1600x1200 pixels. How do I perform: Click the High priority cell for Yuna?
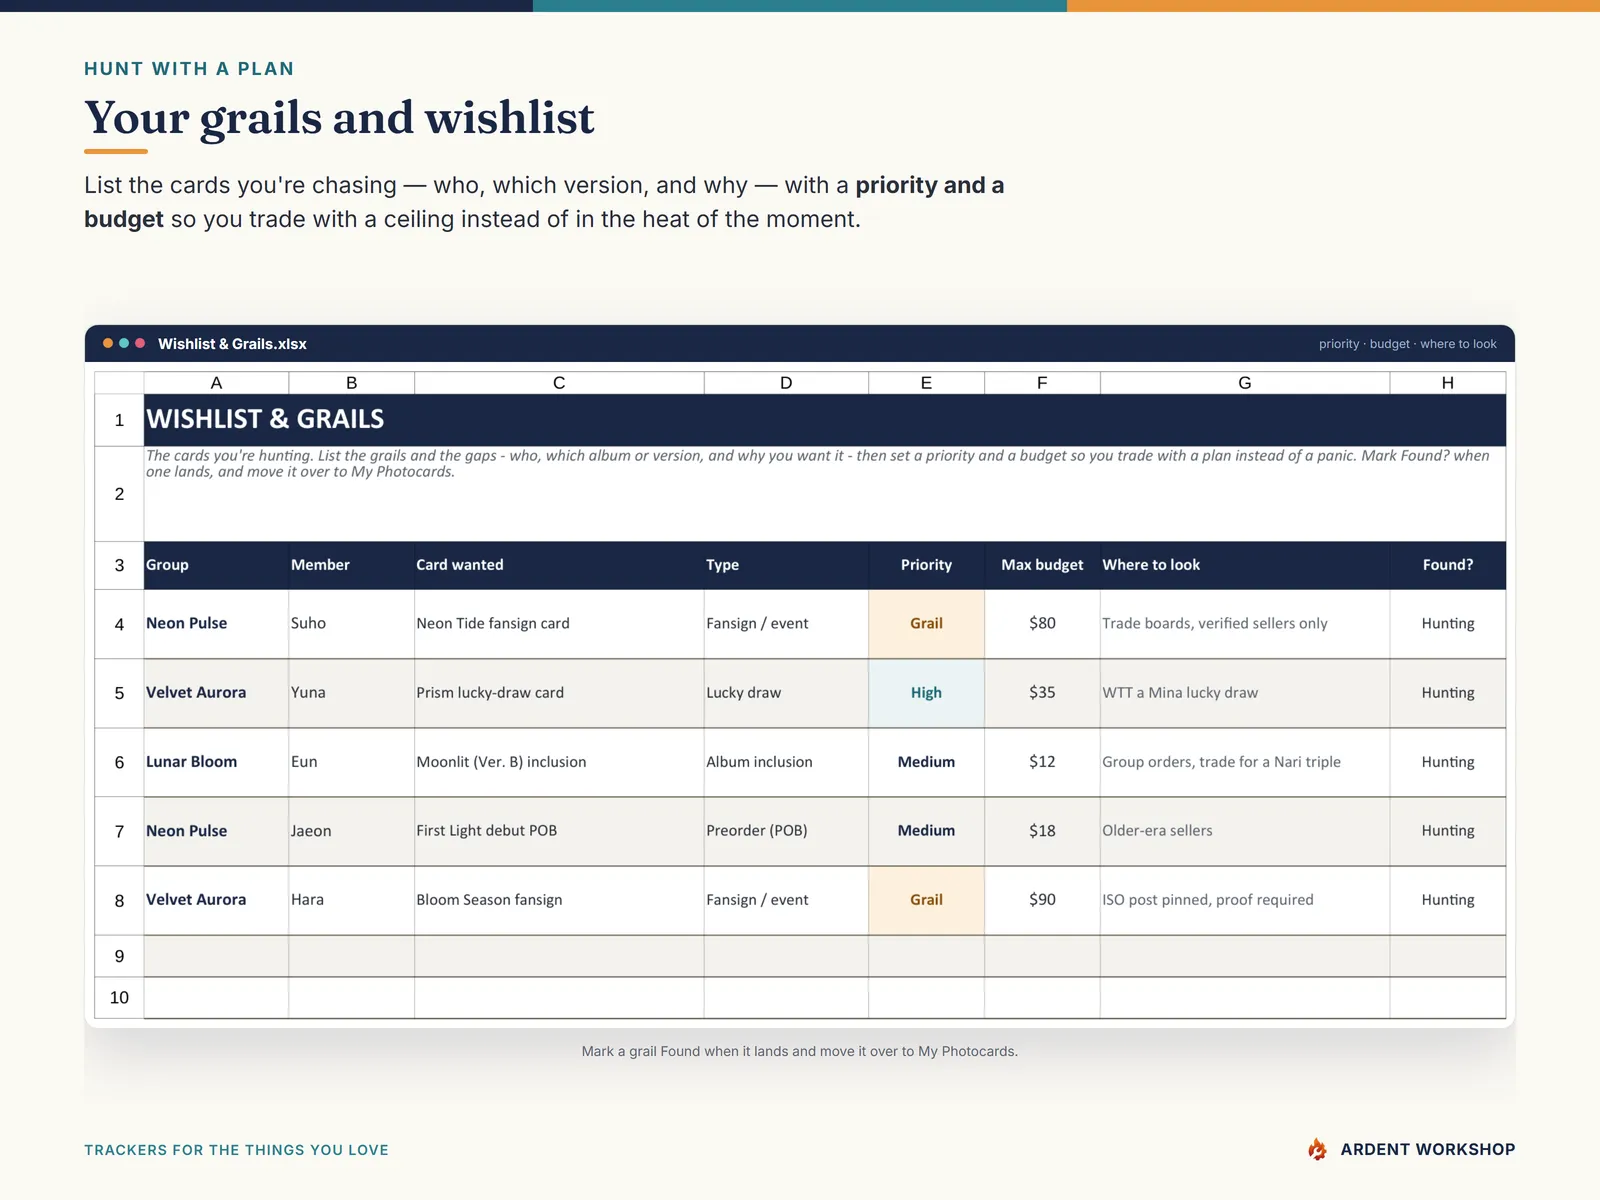(x=926, y=693)
